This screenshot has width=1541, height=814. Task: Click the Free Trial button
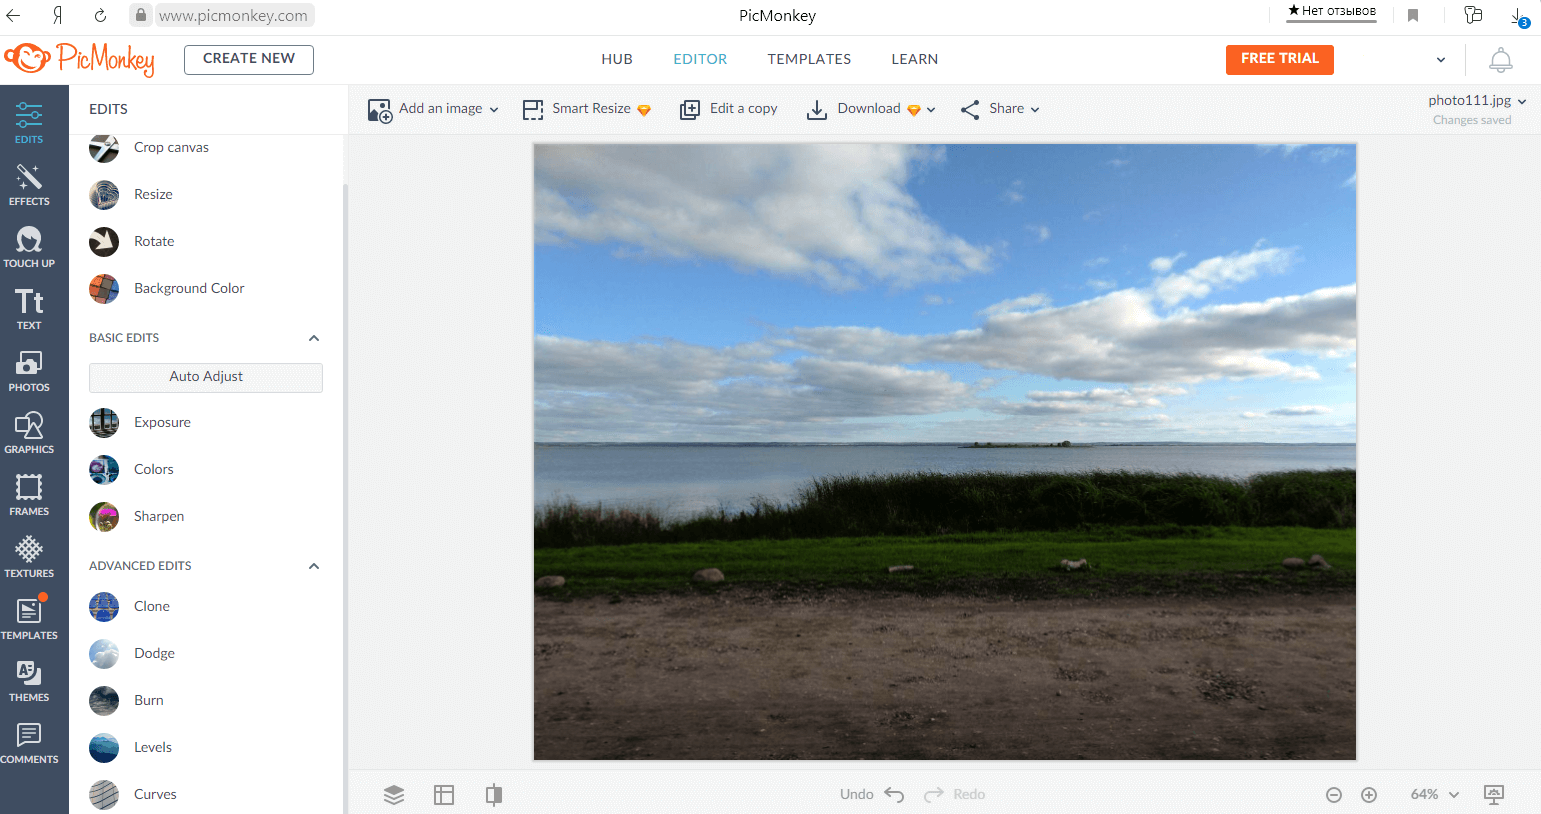pyautogui.click(x=1280, y=59)
